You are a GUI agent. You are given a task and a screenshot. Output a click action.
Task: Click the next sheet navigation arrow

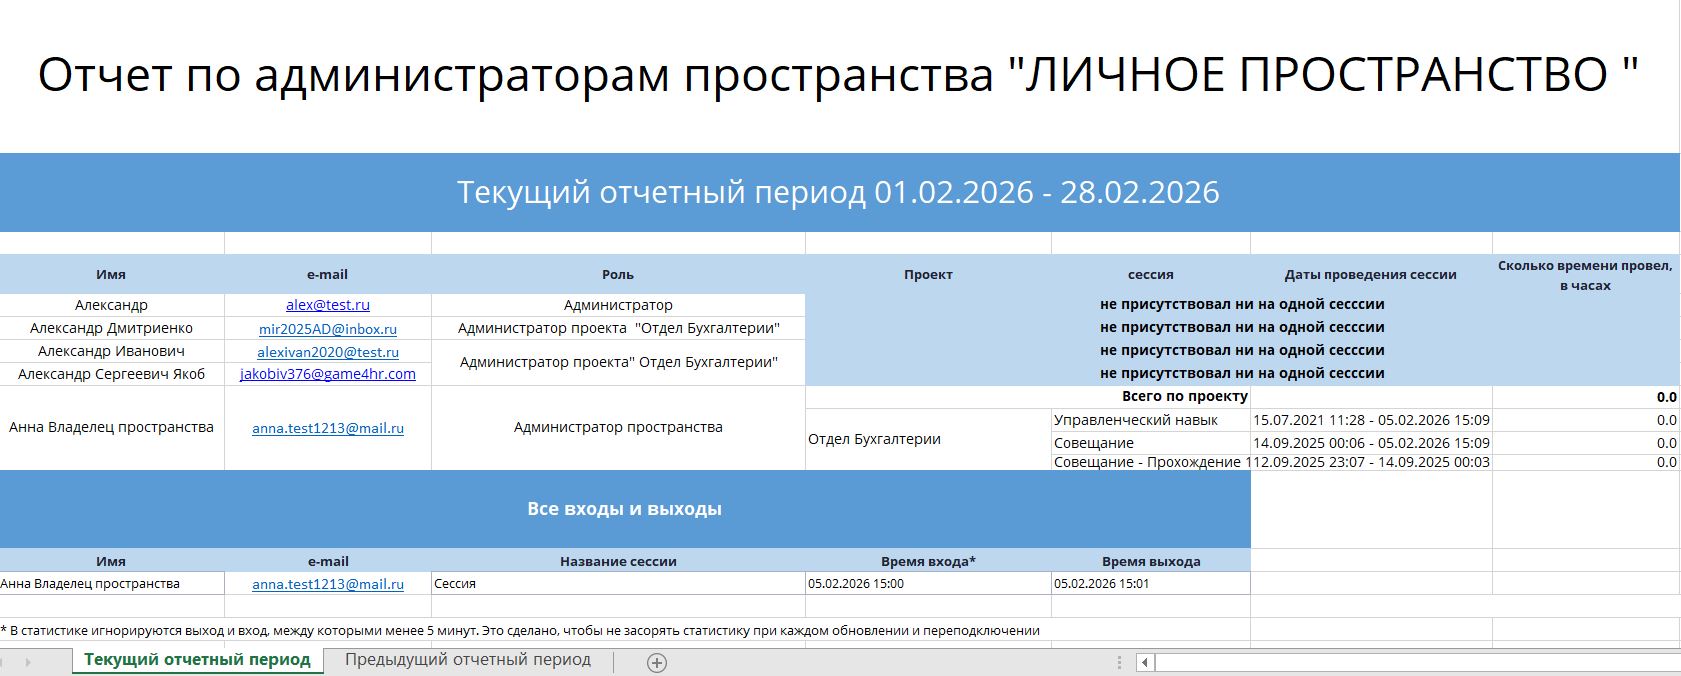coord(27,662)
